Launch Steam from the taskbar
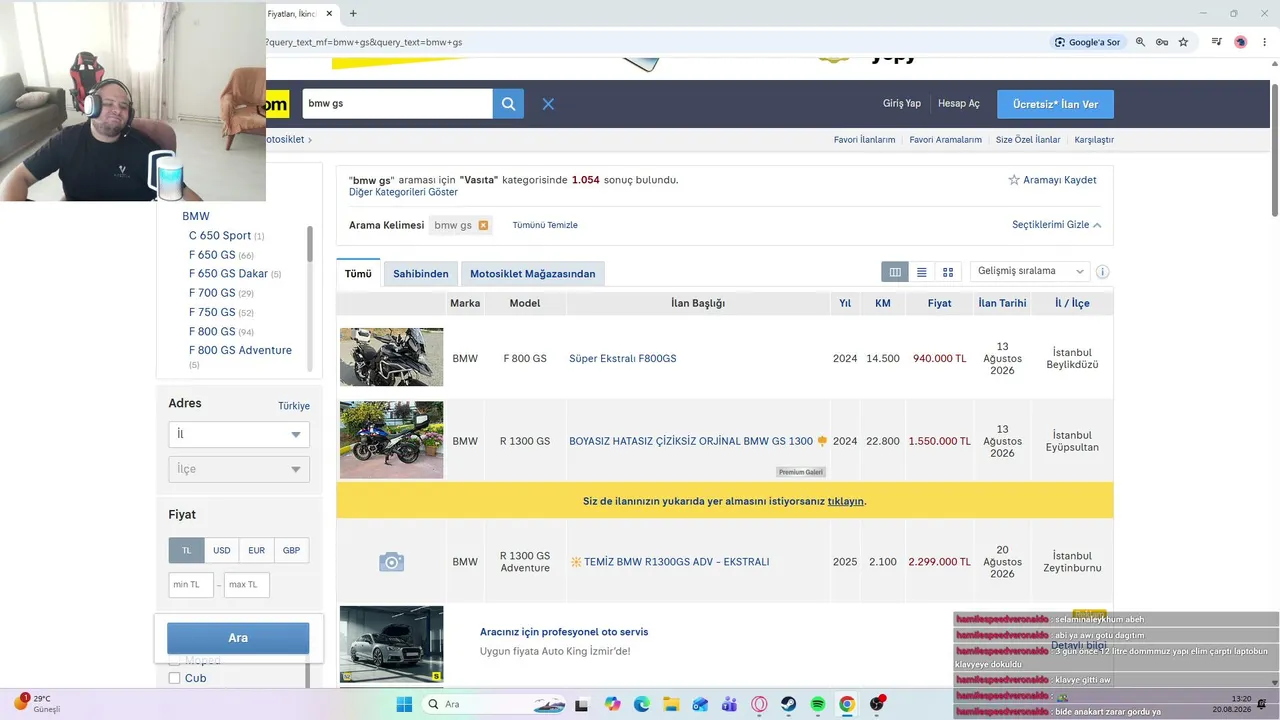 (x=788, y=704)
